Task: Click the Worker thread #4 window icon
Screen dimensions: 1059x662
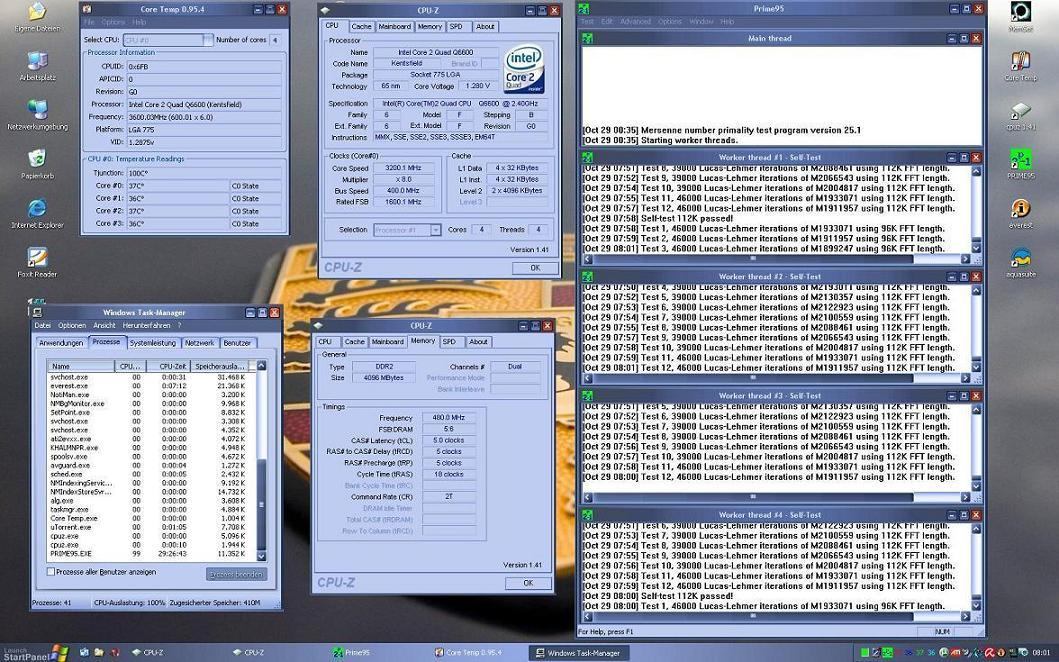Action: click(588, 515)
